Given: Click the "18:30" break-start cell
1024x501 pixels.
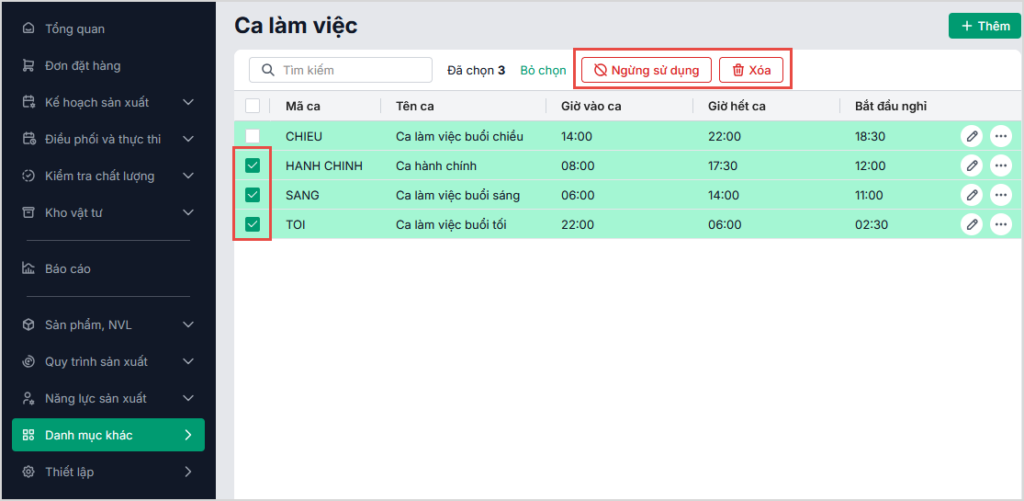Looking at the screenshot, I should click(x=870, y=136).
